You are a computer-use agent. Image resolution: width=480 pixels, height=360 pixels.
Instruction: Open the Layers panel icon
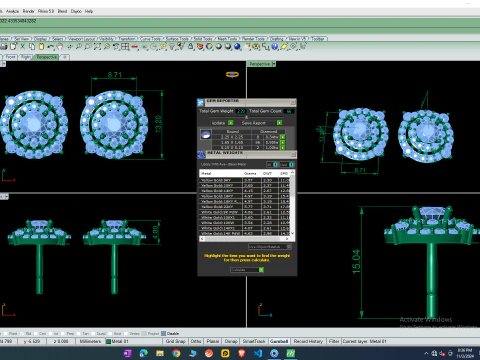[x=200, y=47]
